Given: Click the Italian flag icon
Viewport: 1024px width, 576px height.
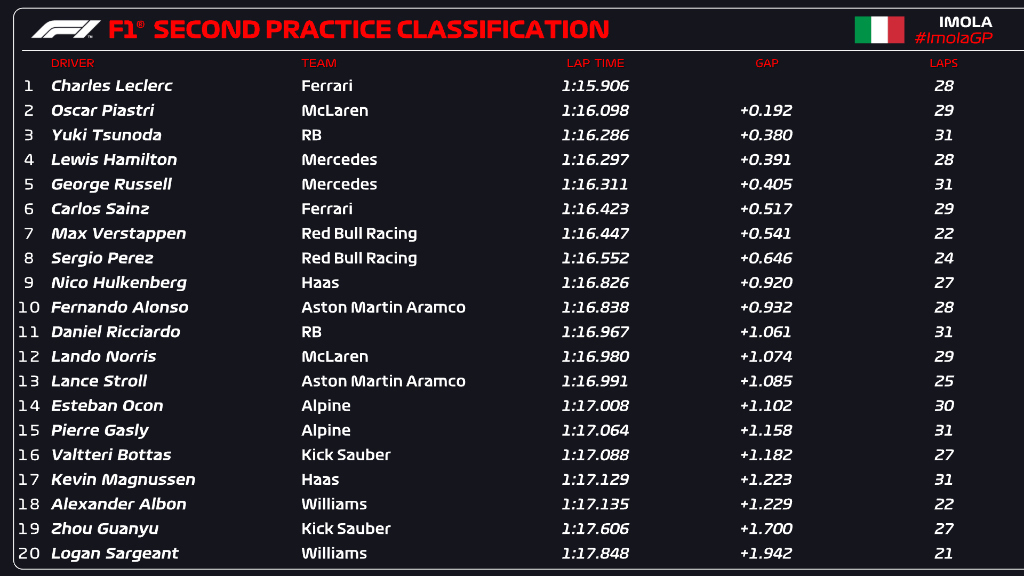Looking at the screenshot, I should click(879, 30).
